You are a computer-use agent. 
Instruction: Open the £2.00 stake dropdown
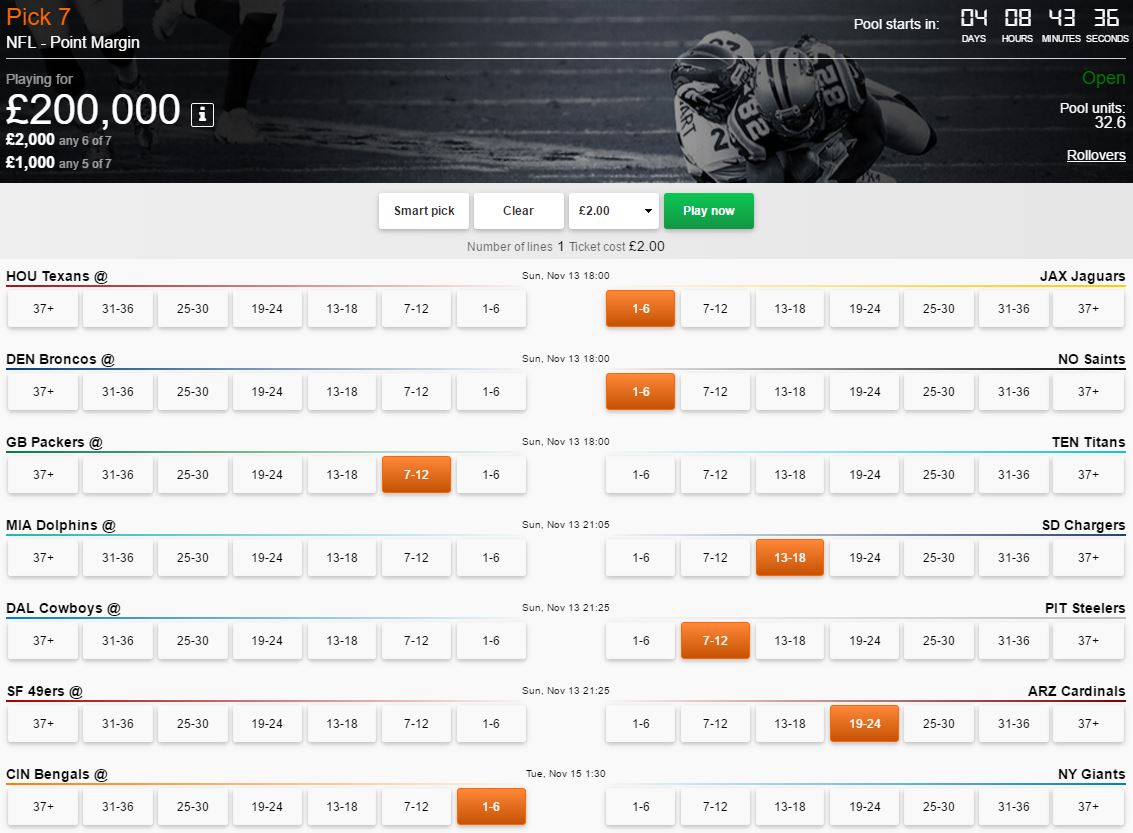coord(613,211)
